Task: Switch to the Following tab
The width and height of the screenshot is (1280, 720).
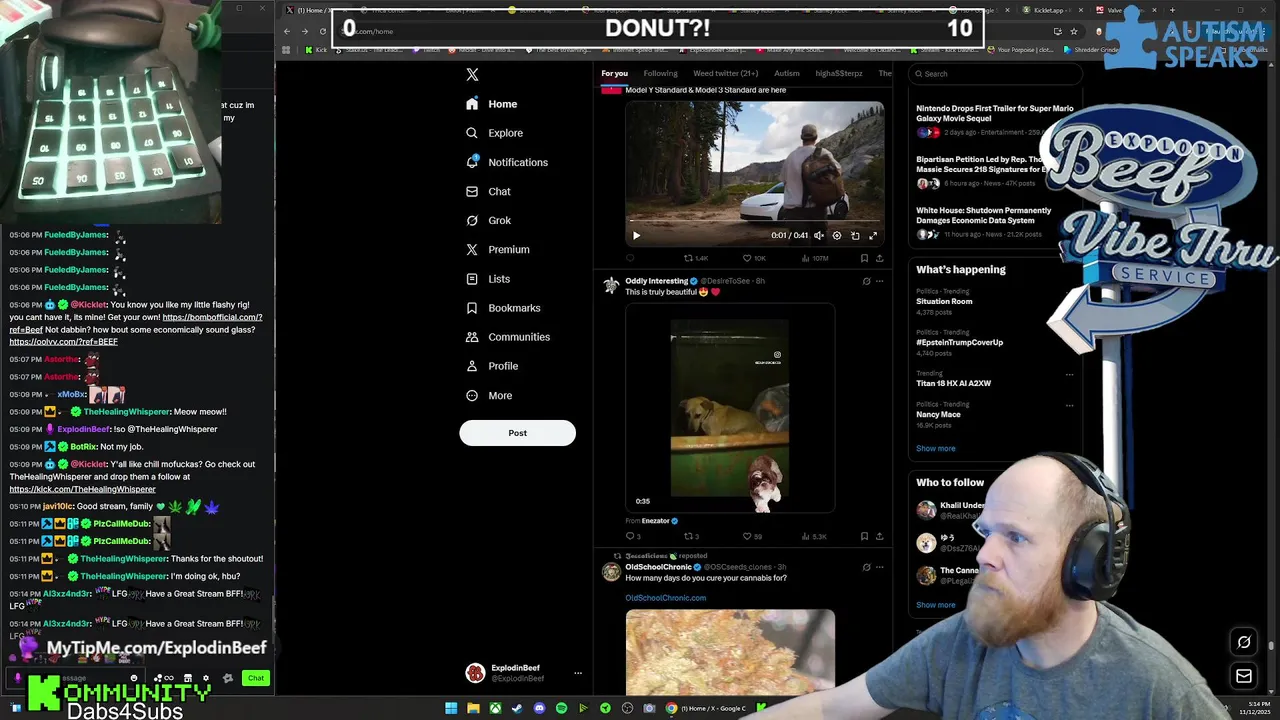Action: 660,73
